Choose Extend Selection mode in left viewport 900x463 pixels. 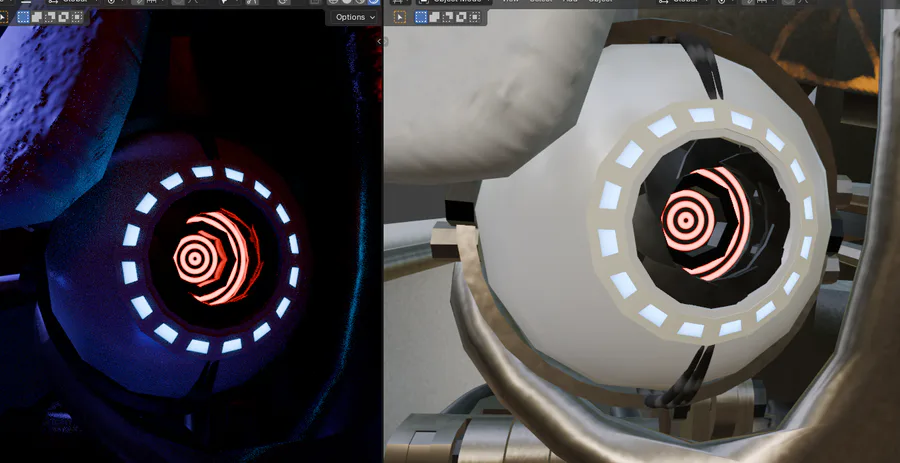tap(37, 17)
